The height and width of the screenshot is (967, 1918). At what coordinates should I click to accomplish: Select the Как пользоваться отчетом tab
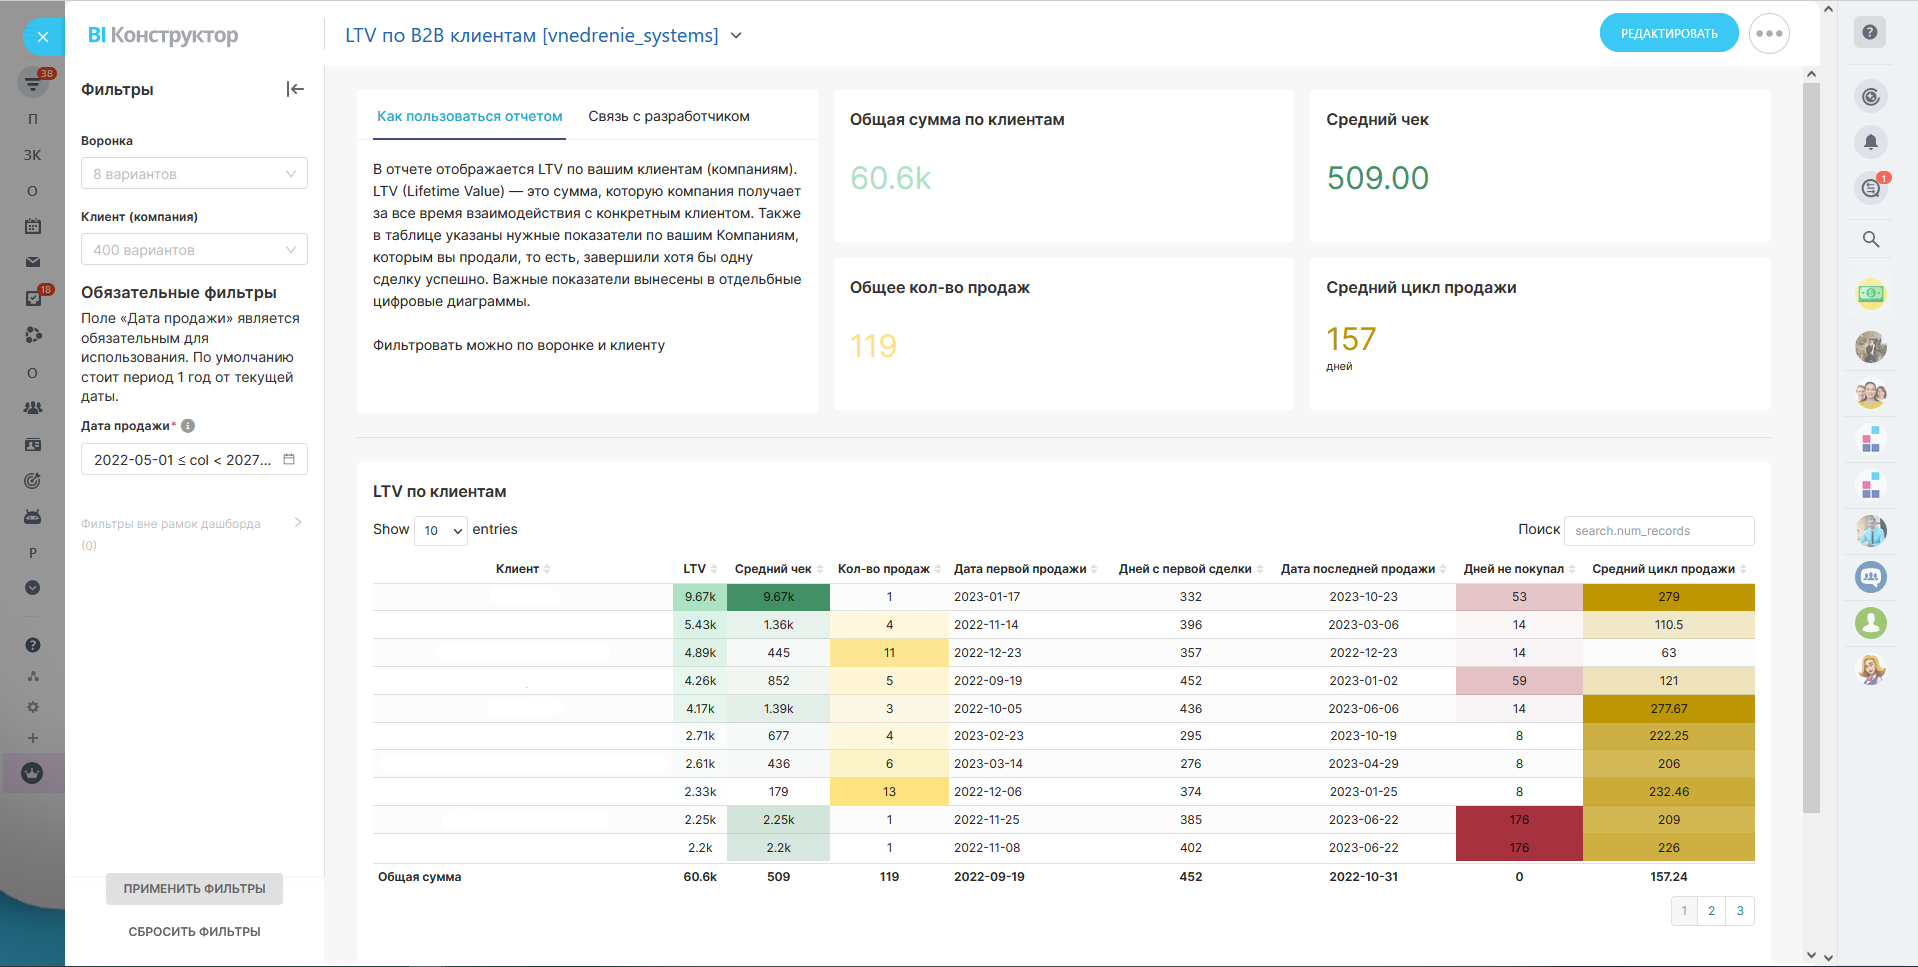pos(469,116)
